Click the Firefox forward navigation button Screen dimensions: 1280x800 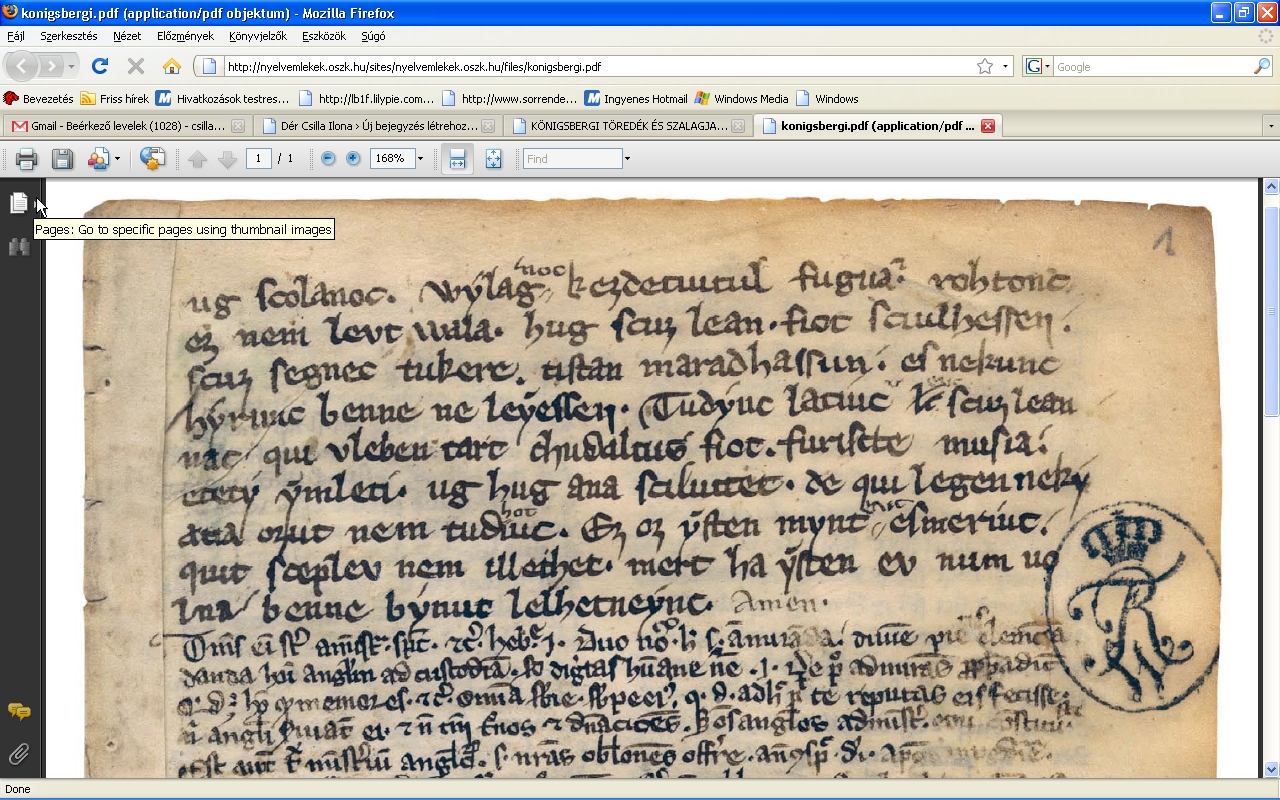pos(51,66)
